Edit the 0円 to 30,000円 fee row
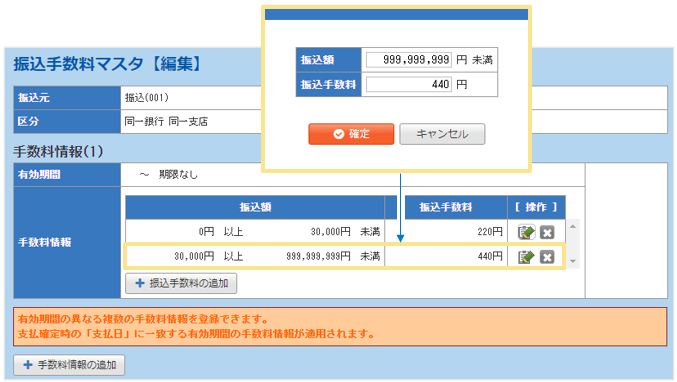This screenshot has height=382, width=677. [x=526, y=232]
